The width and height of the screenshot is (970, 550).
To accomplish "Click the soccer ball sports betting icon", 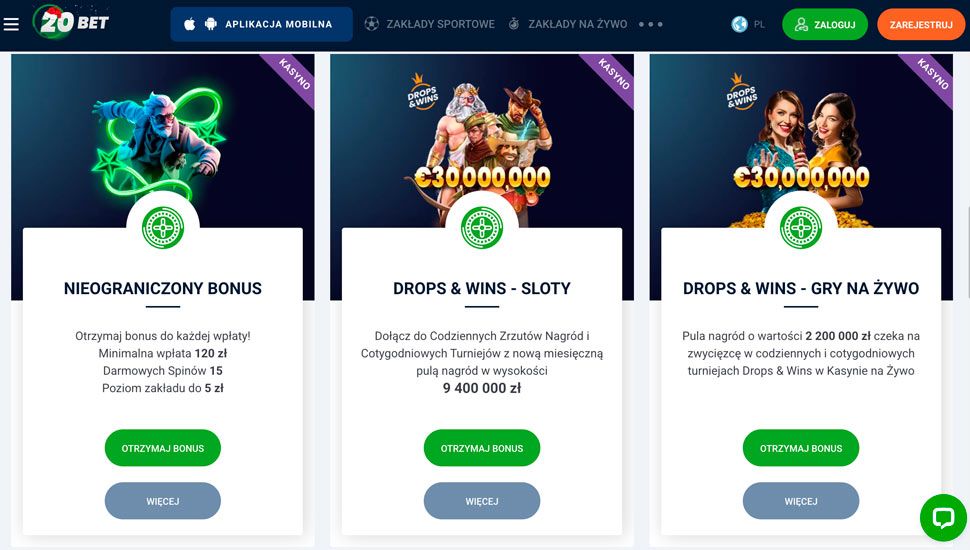I will (371, 24).
